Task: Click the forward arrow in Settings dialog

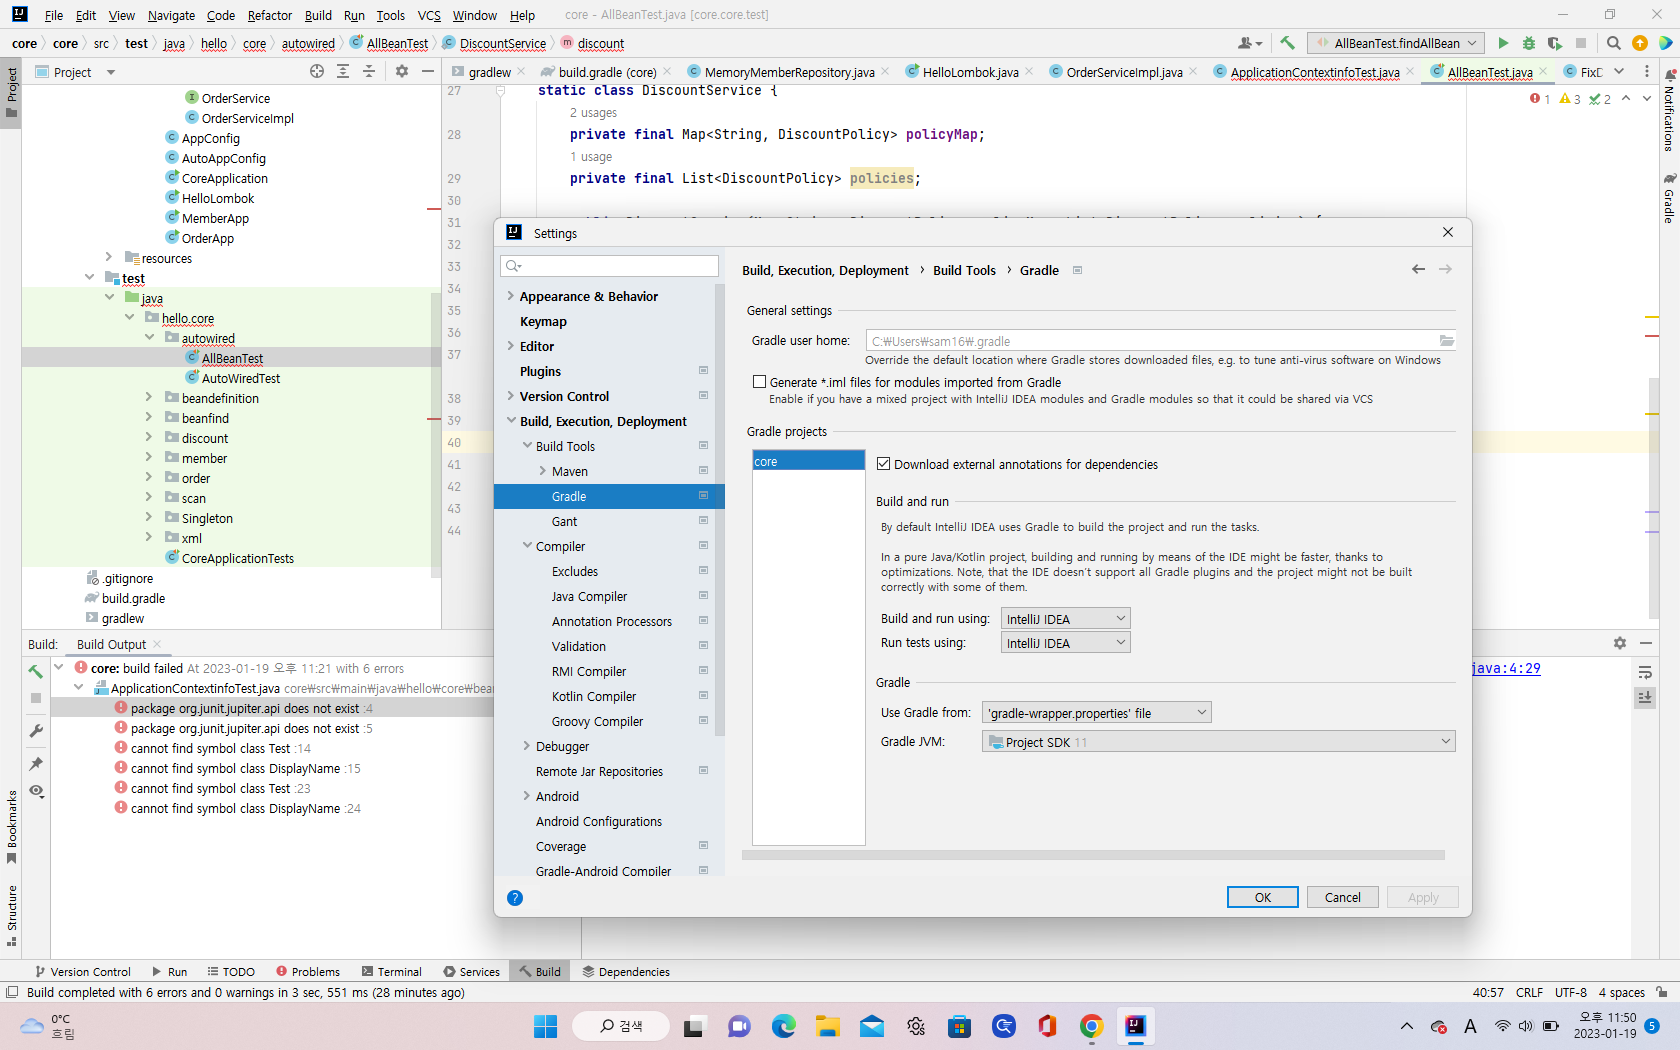Action: pyautogui.click(x=1445, y=269)
